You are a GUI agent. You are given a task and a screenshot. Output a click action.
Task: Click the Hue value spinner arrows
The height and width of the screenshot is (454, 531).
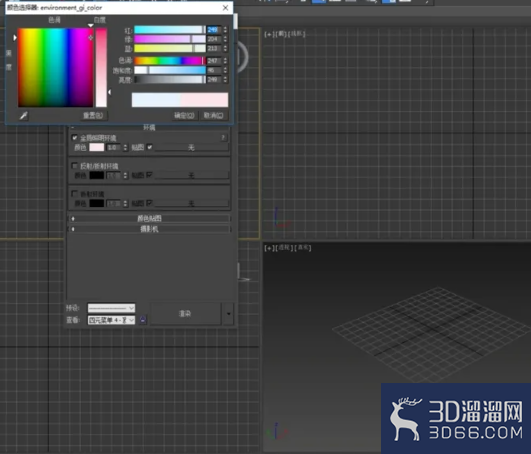point(225,61)
